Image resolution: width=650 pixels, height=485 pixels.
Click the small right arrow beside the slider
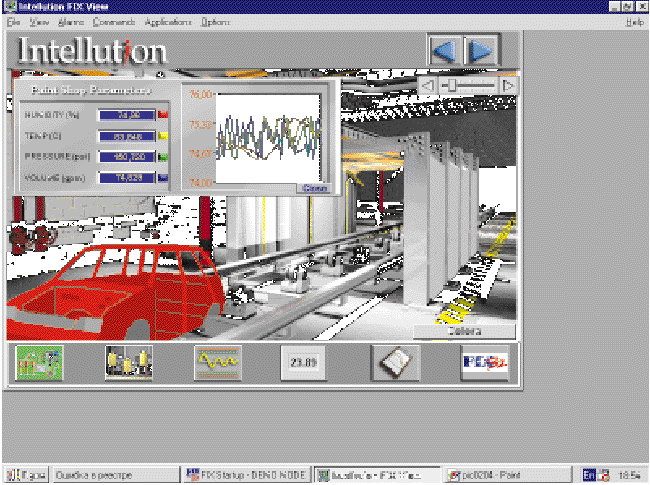point(507,86)
